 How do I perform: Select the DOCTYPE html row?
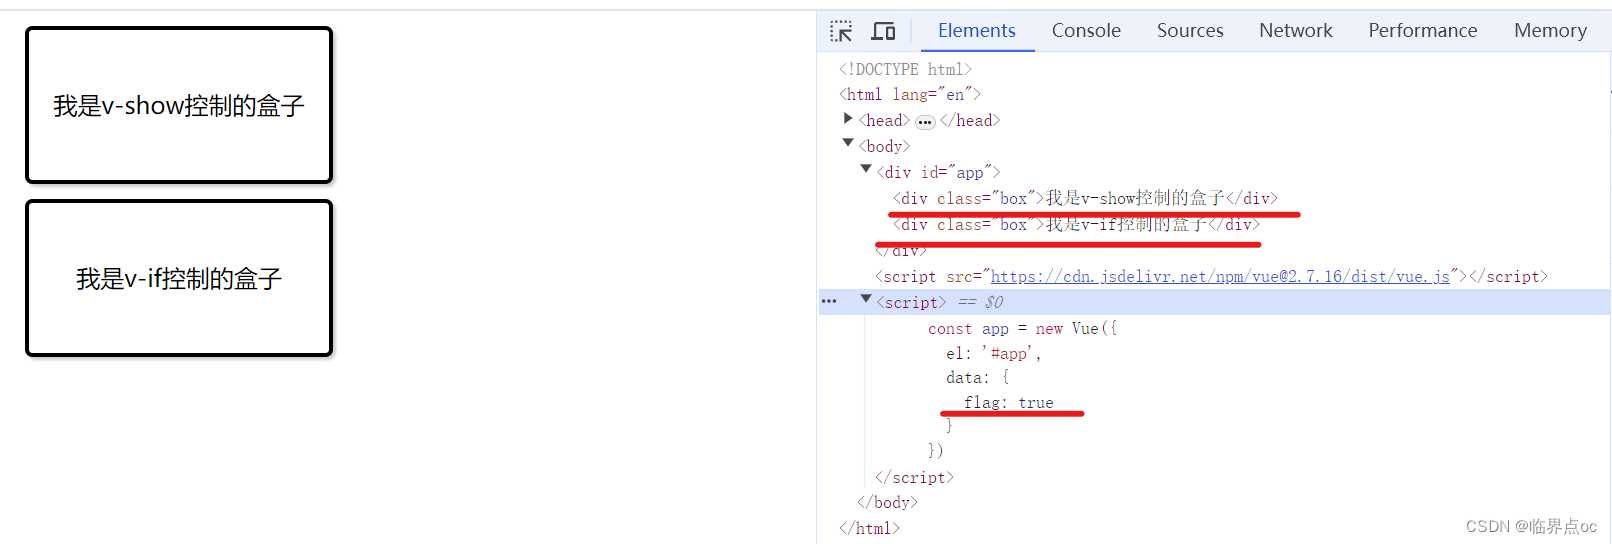(x=905, y=69)
